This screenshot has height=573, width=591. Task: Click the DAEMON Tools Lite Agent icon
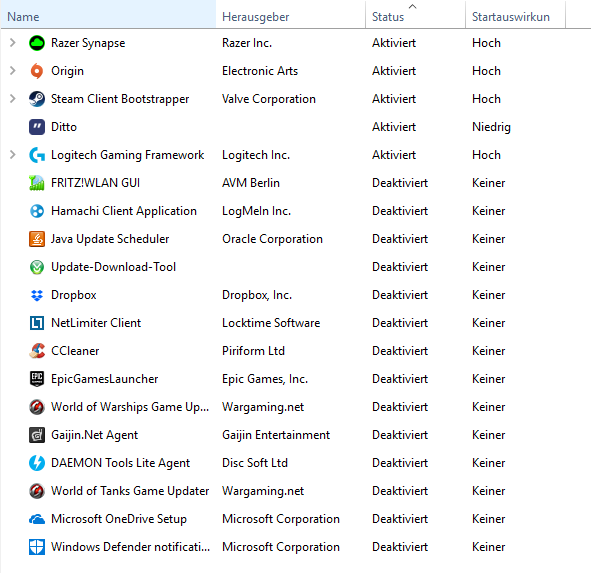pos(37,463)
